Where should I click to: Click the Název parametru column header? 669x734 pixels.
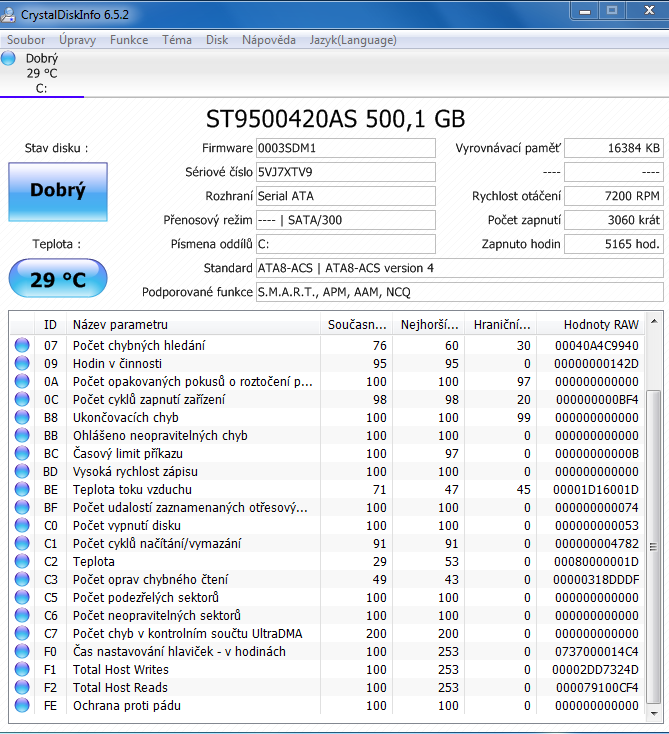(x=193, y=324)
